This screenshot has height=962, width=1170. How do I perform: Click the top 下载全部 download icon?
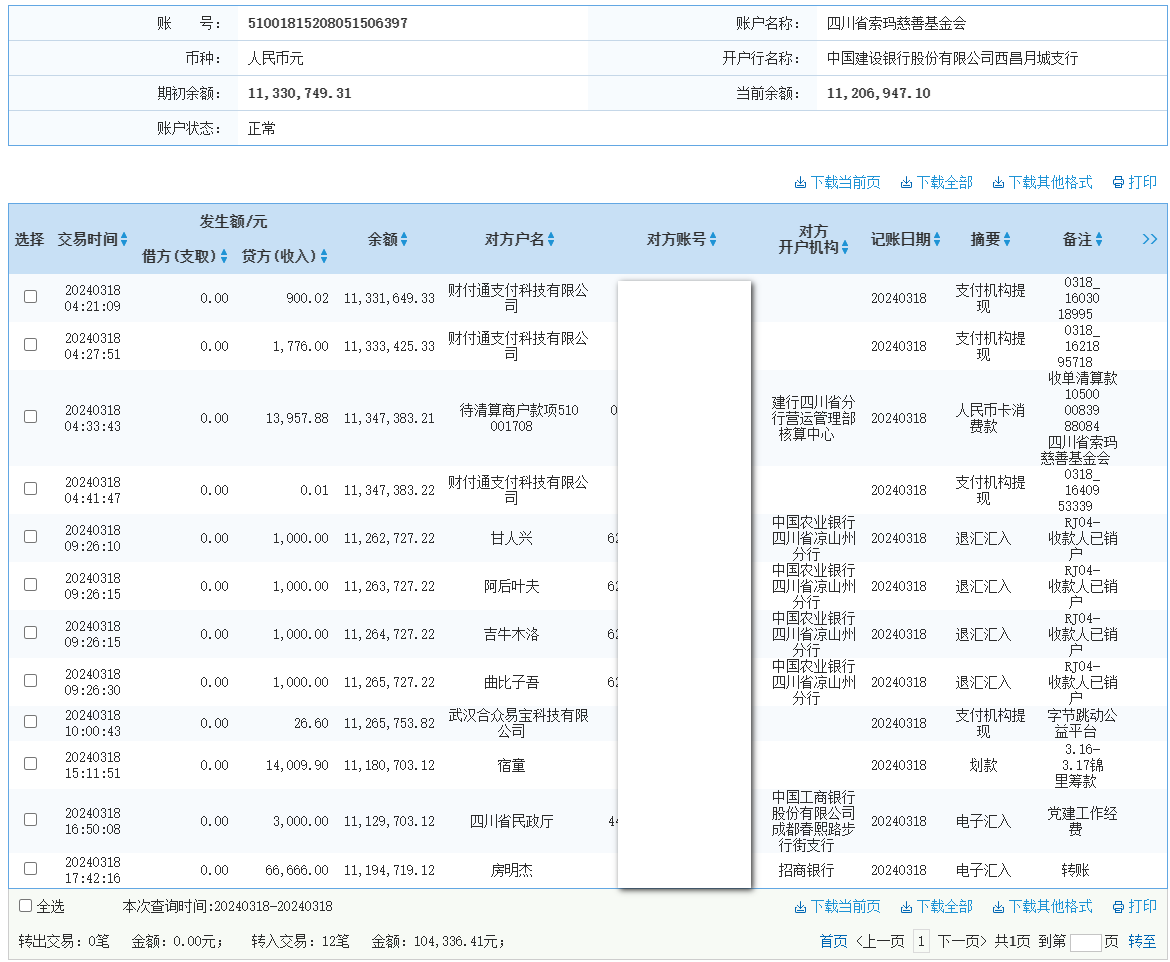click(906, 183)
